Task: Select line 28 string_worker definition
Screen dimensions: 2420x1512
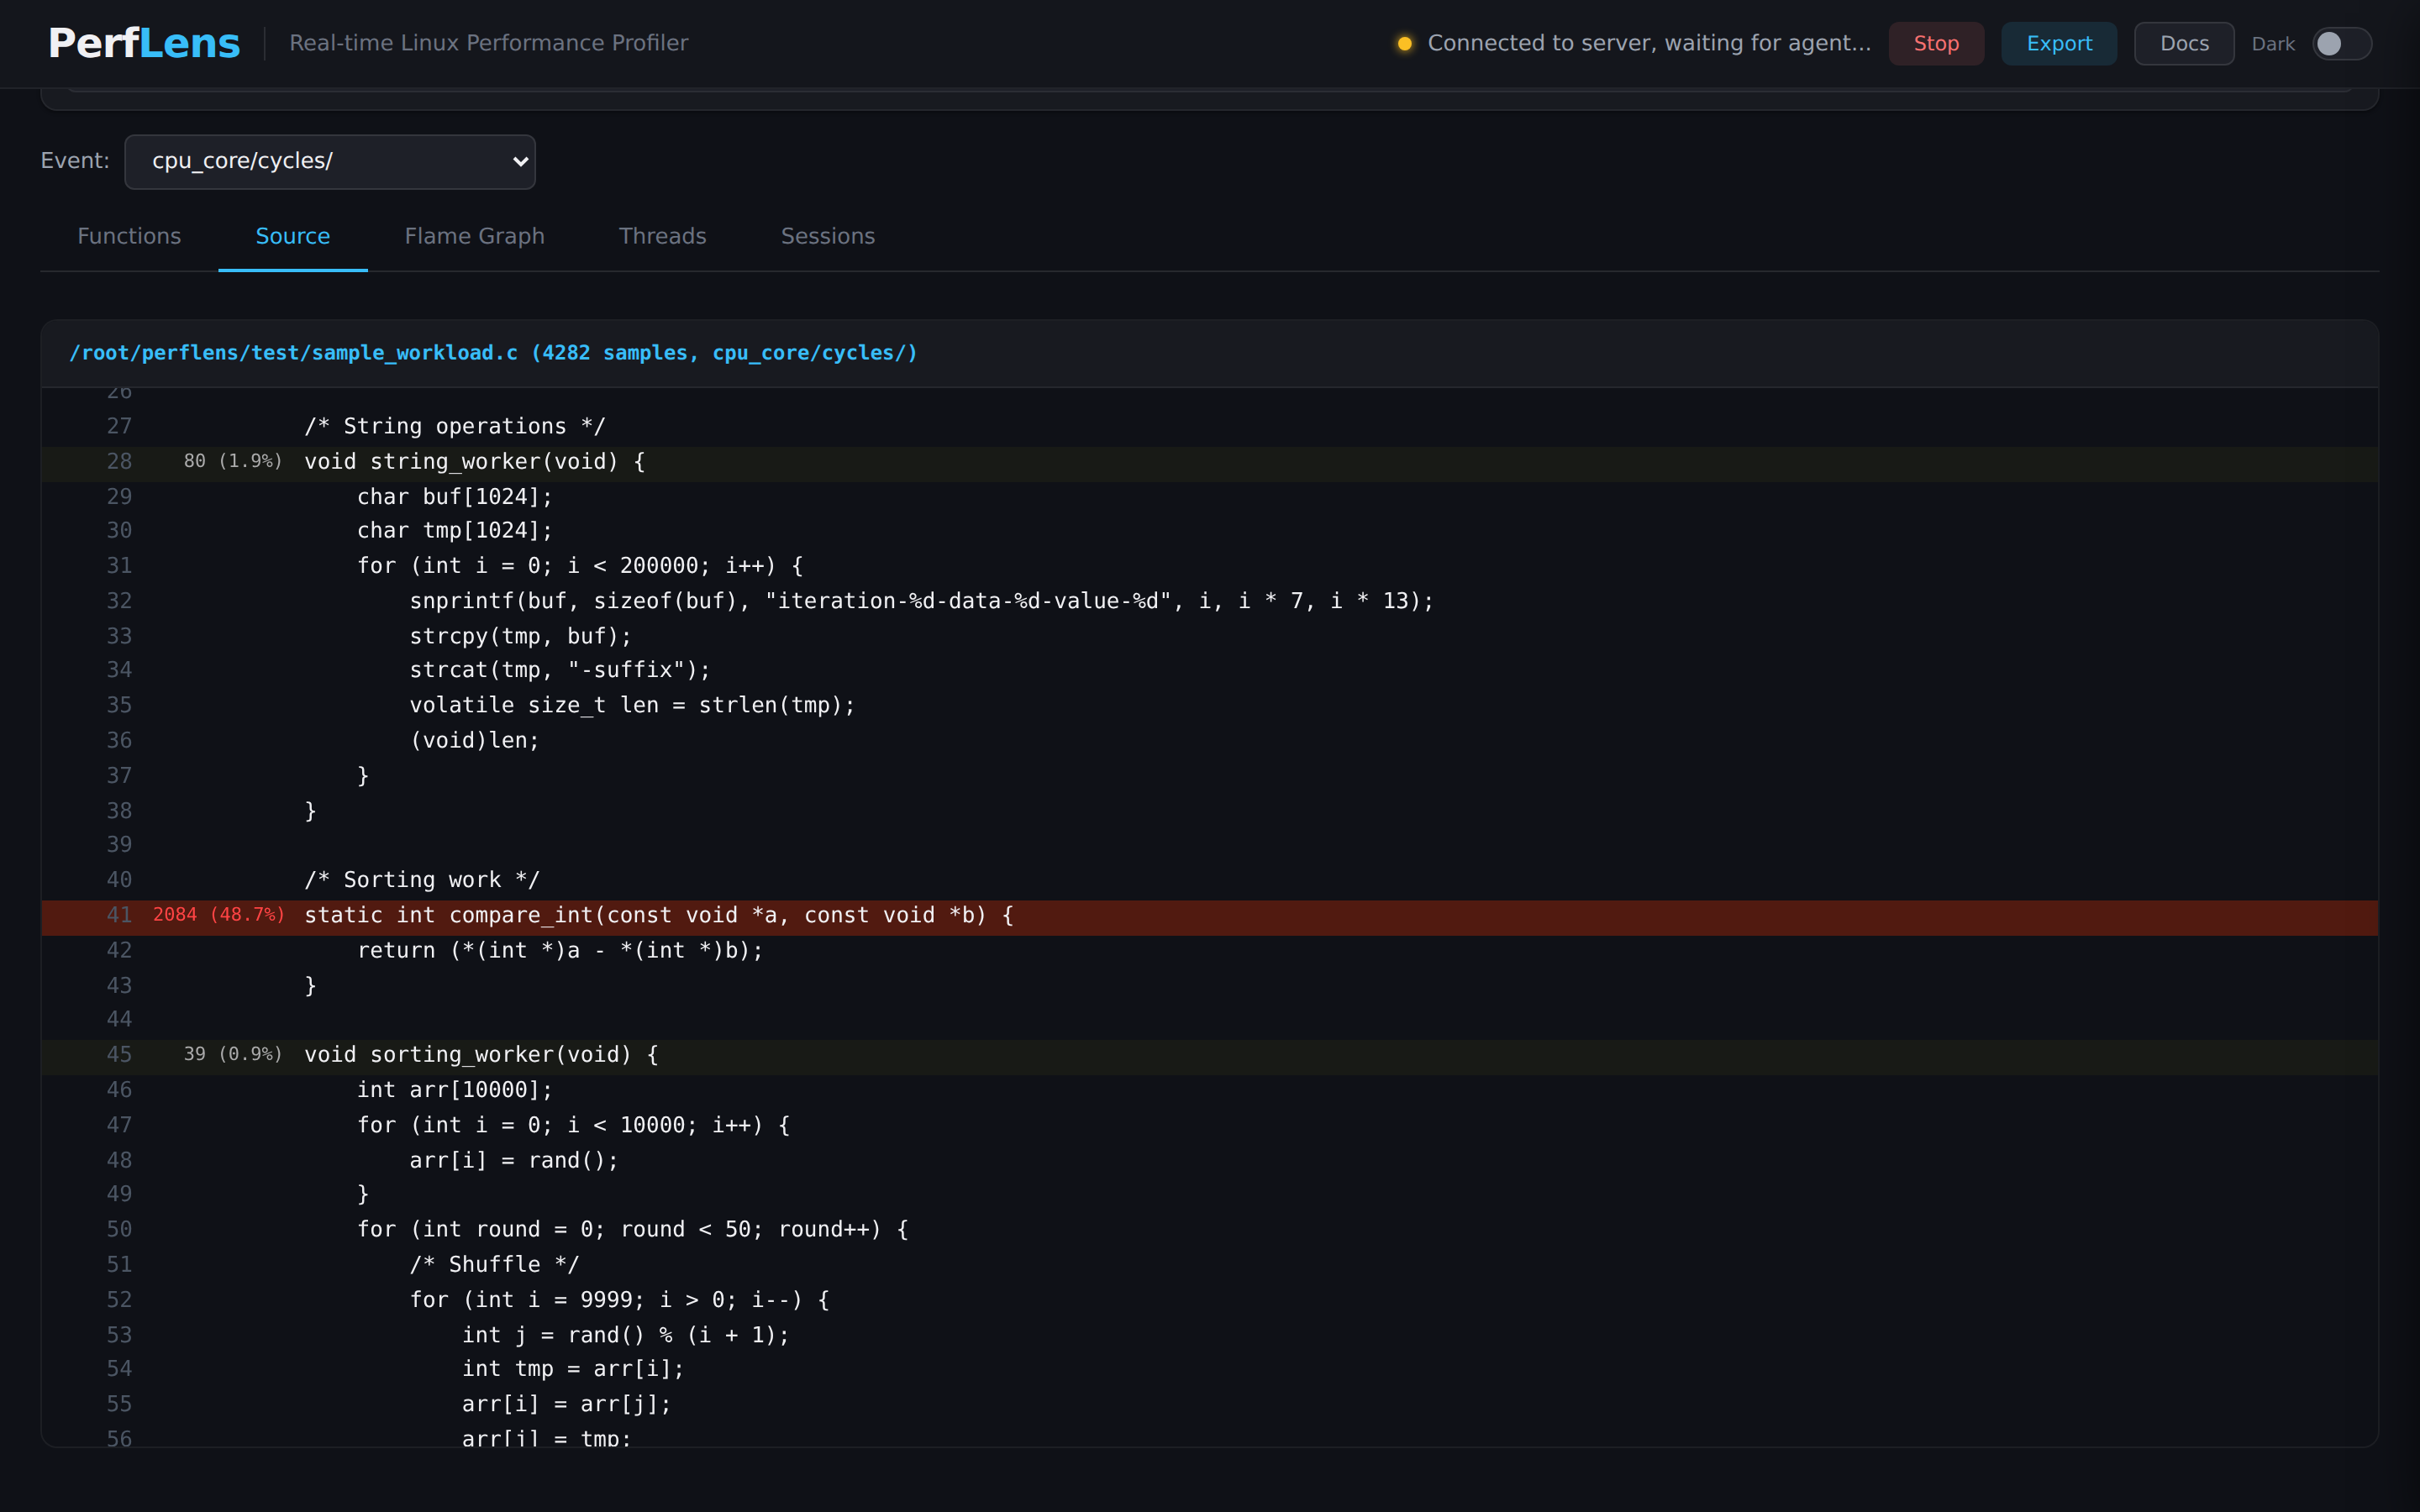Action: tap(1210, 462)
